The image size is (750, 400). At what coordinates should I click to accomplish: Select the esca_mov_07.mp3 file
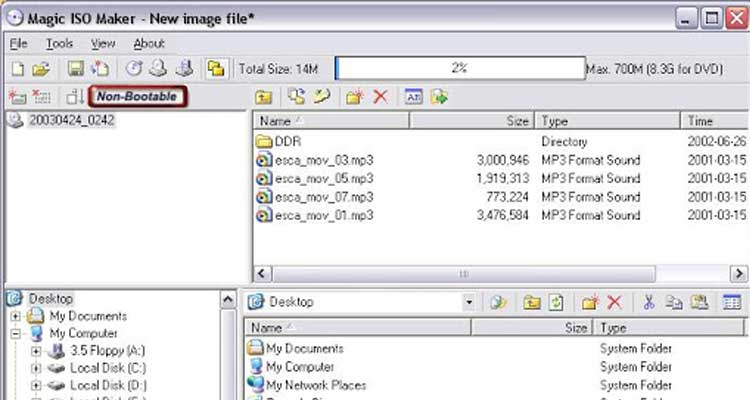[x=324, y=197]
